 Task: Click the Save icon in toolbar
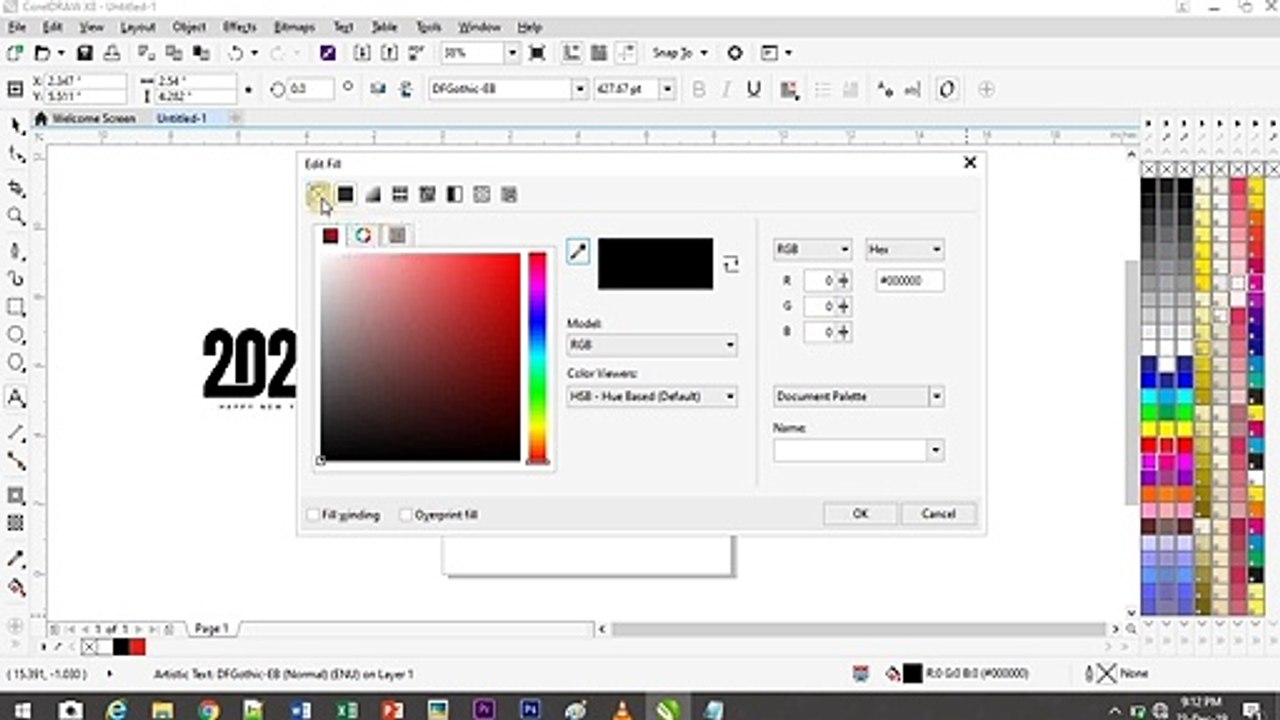point(85,53)
